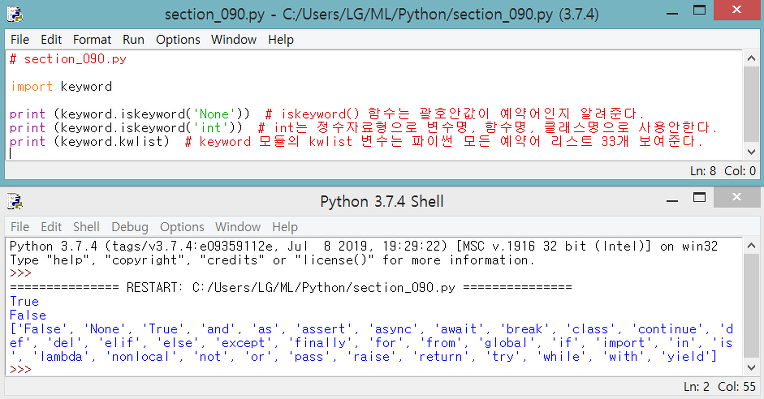The width and height of the screenshot is (764, 399).
Task: Open the File menu in the section_090.py editor
Action: (x=19, y=39)
